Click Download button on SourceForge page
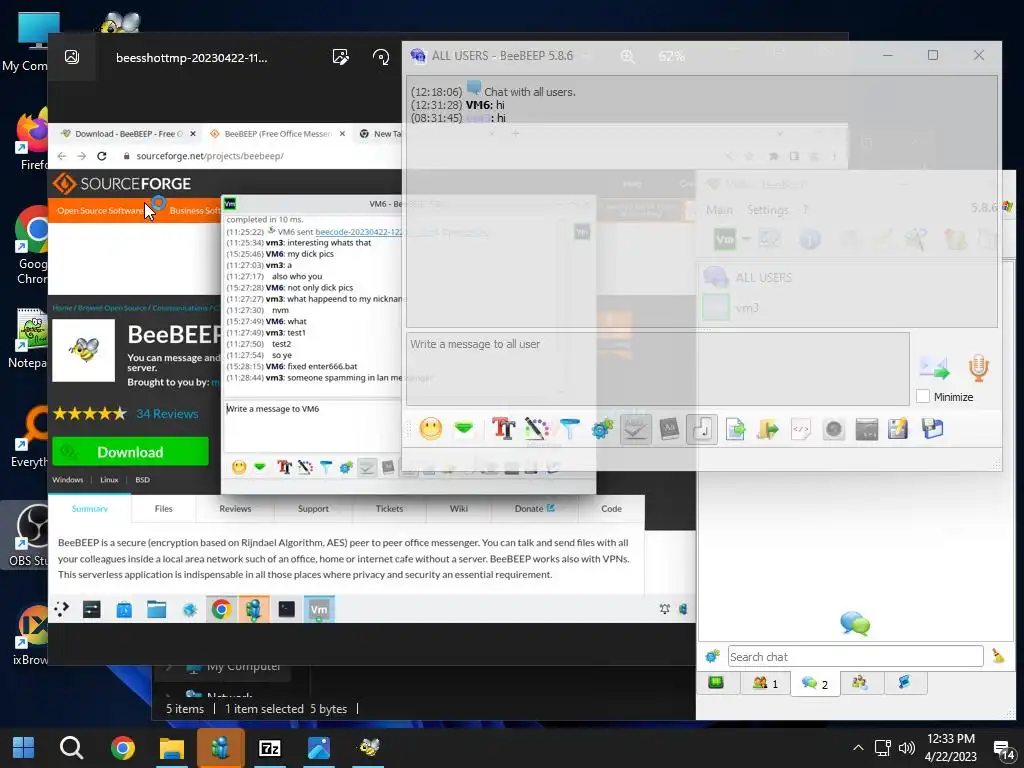 point(130,452)
